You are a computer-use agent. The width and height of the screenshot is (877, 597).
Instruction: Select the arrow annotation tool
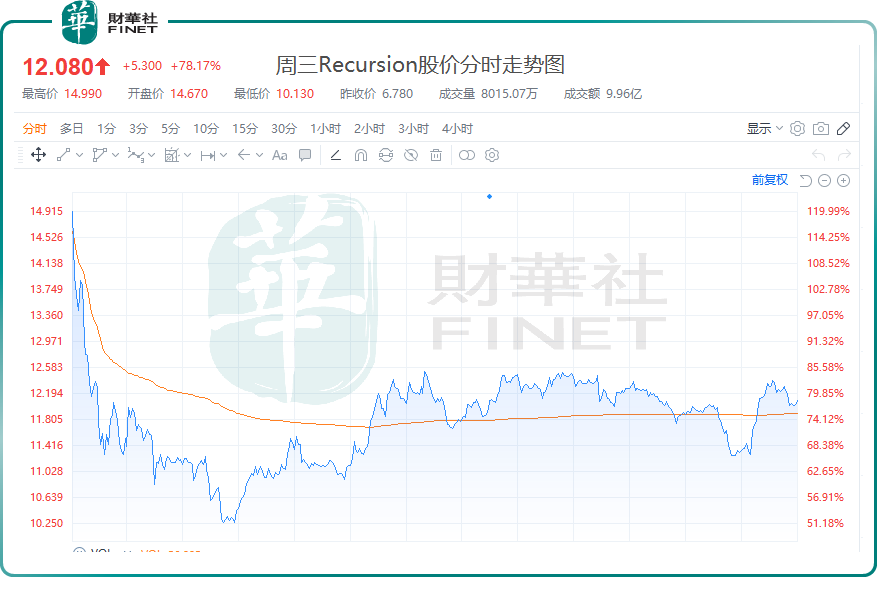coord(244,155)
